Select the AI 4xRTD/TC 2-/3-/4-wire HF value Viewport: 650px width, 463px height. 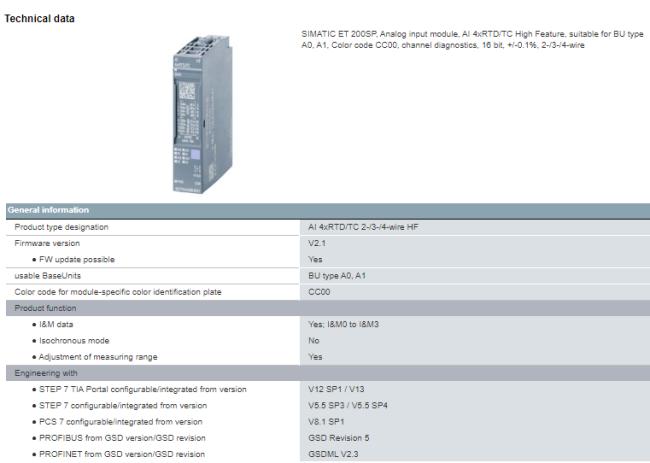click(363, 227)
